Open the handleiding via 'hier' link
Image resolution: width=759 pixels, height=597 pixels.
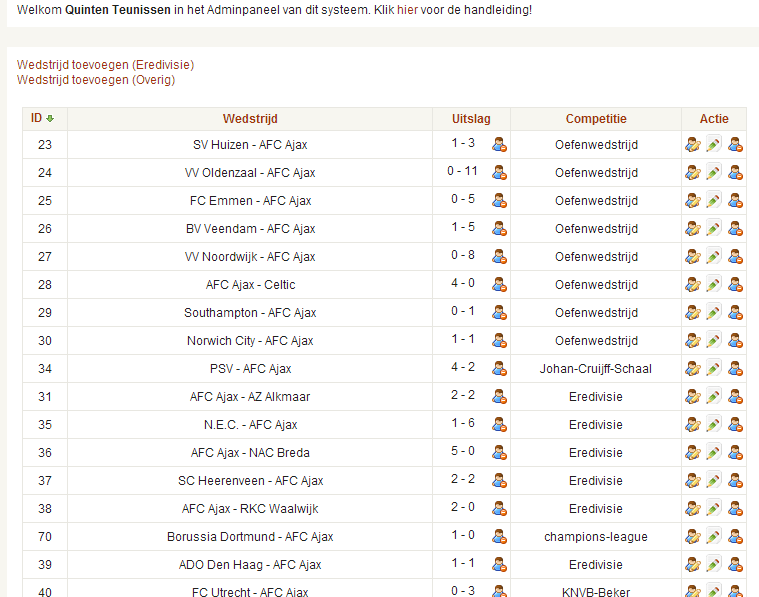(407, 10)
